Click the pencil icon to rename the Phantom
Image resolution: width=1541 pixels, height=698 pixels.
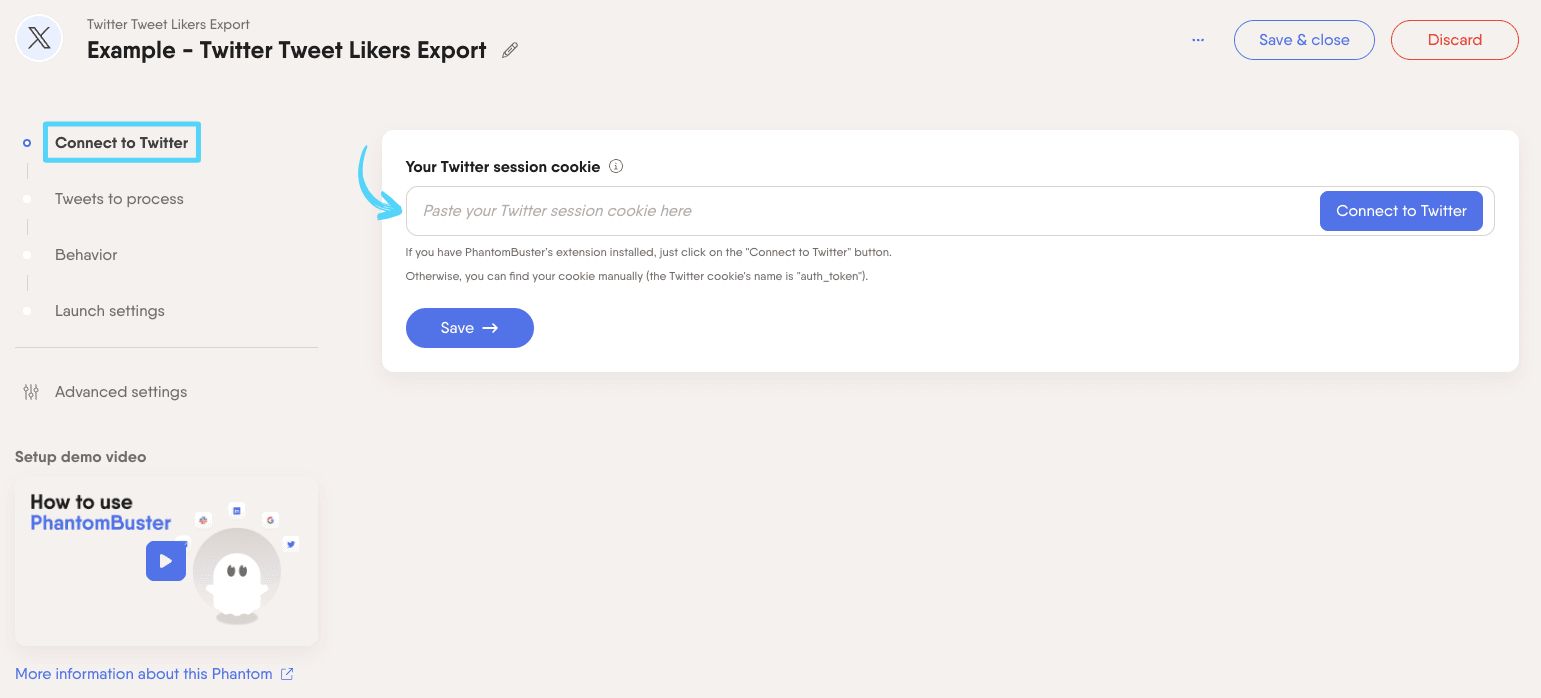coord(510,50)
